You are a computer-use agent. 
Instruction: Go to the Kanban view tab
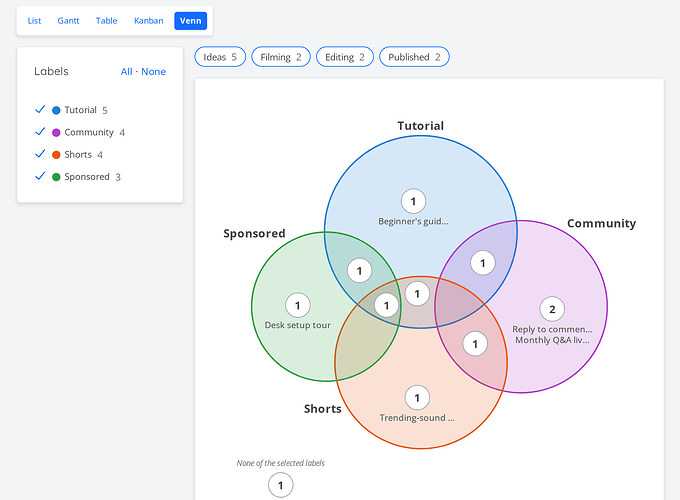(x=149, y=21)
